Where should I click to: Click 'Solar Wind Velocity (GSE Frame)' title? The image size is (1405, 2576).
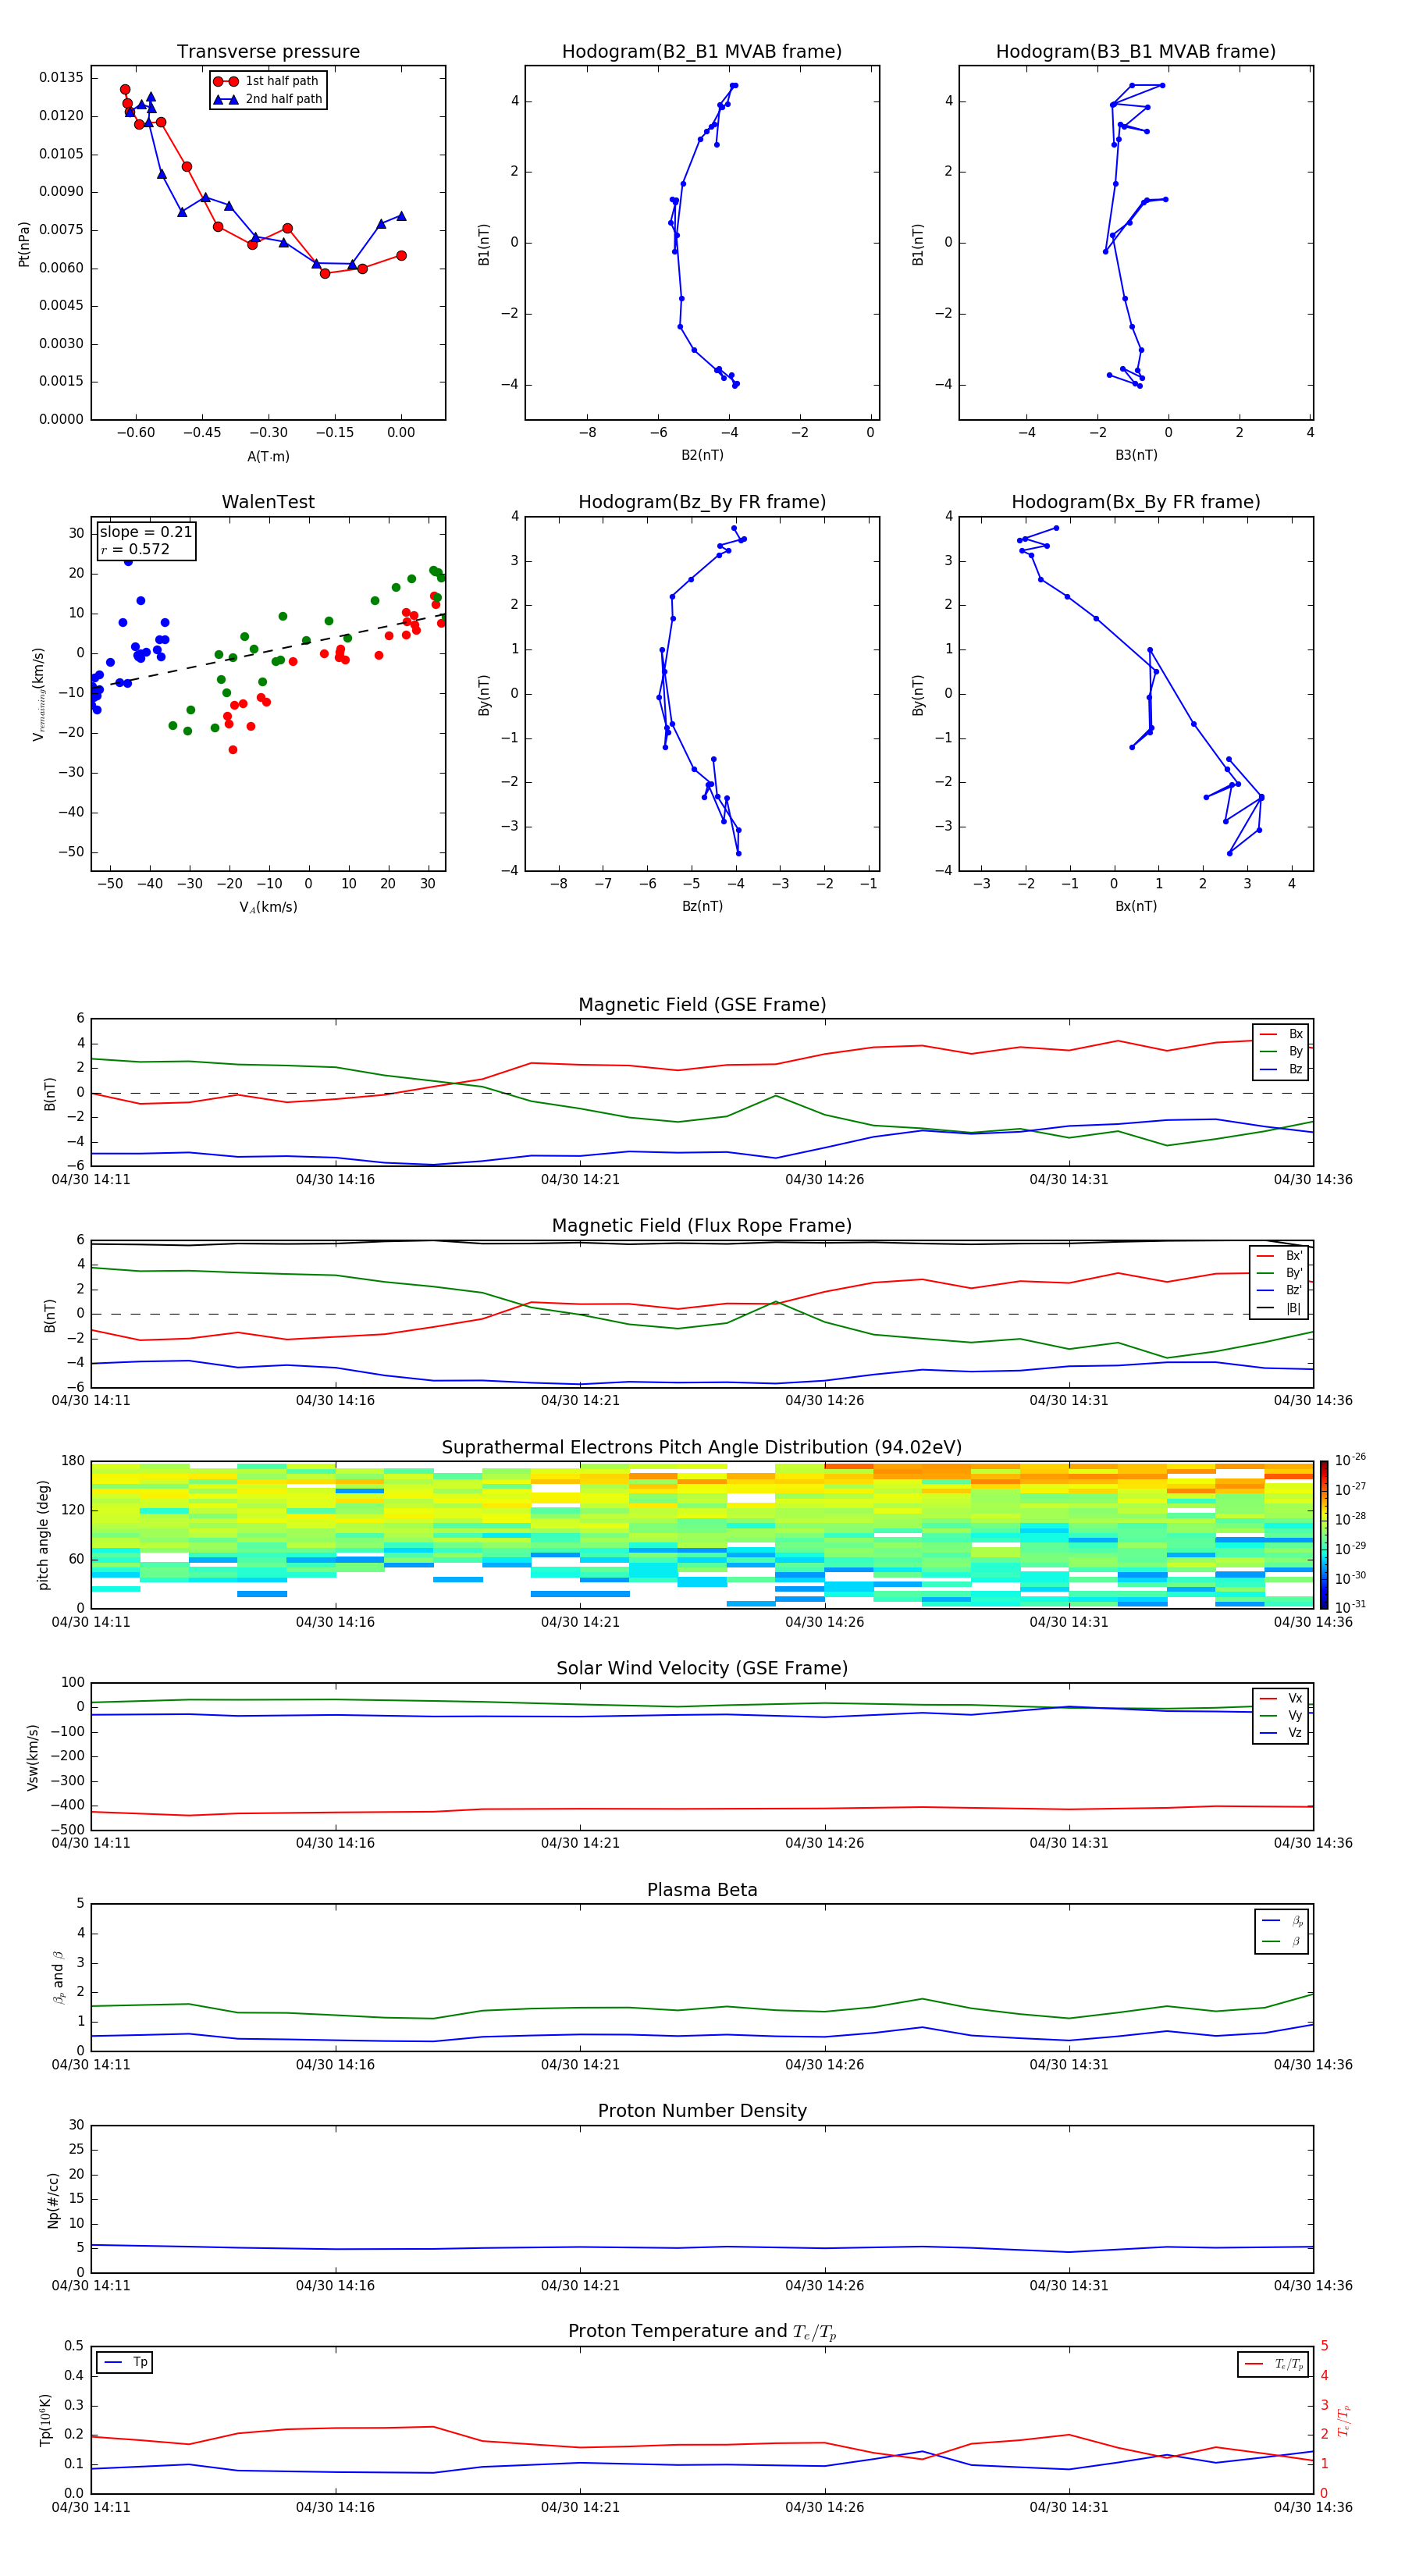(x=702, y=1669)
